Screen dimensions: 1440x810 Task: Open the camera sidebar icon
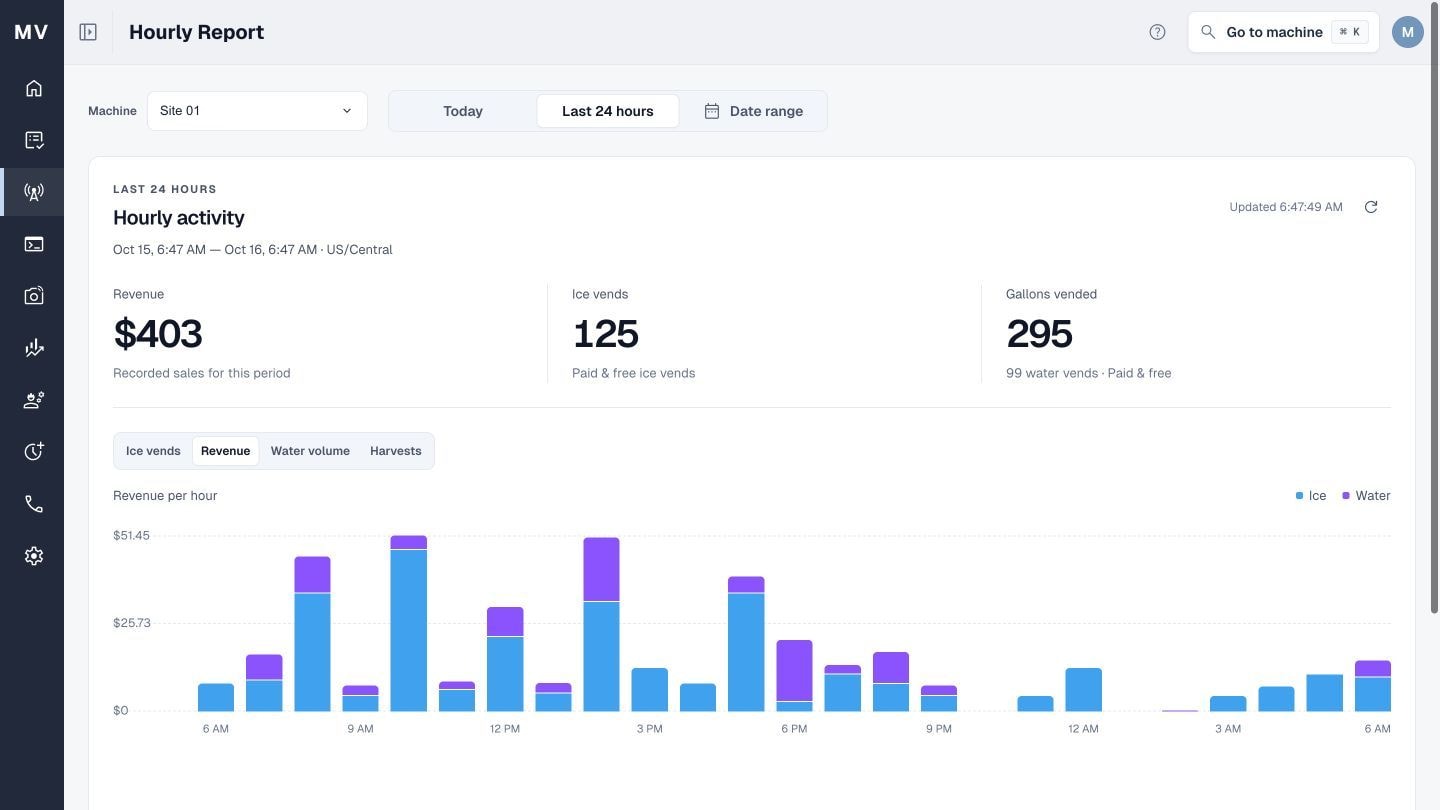point(34,296)
